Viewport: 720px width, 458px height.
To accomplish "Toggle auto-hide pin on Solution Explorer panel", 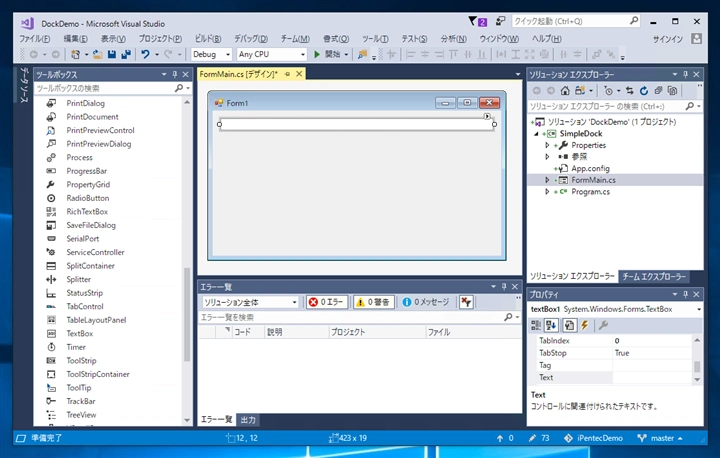I will (x=685, y=74).
